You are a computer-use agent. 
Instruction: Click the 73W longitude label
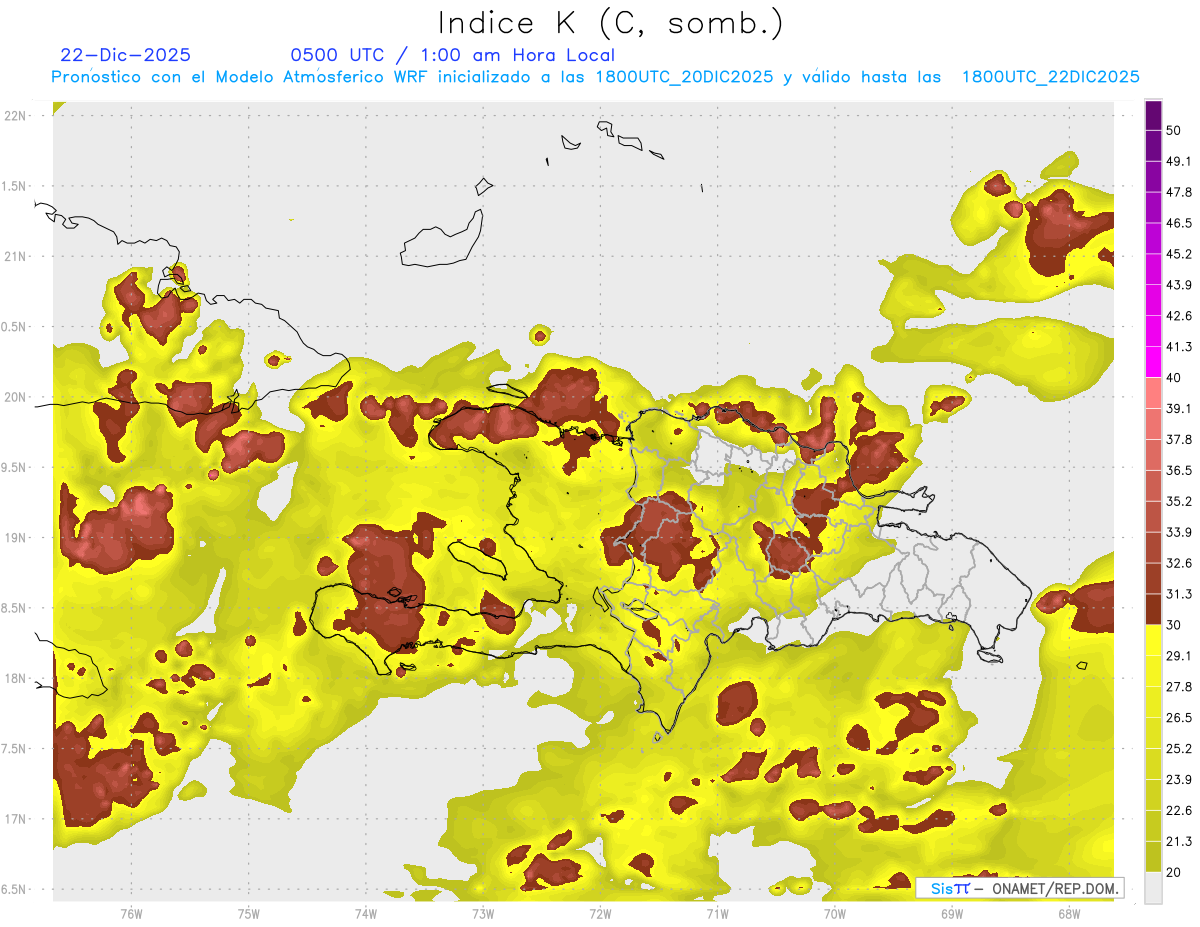[483, 914]
